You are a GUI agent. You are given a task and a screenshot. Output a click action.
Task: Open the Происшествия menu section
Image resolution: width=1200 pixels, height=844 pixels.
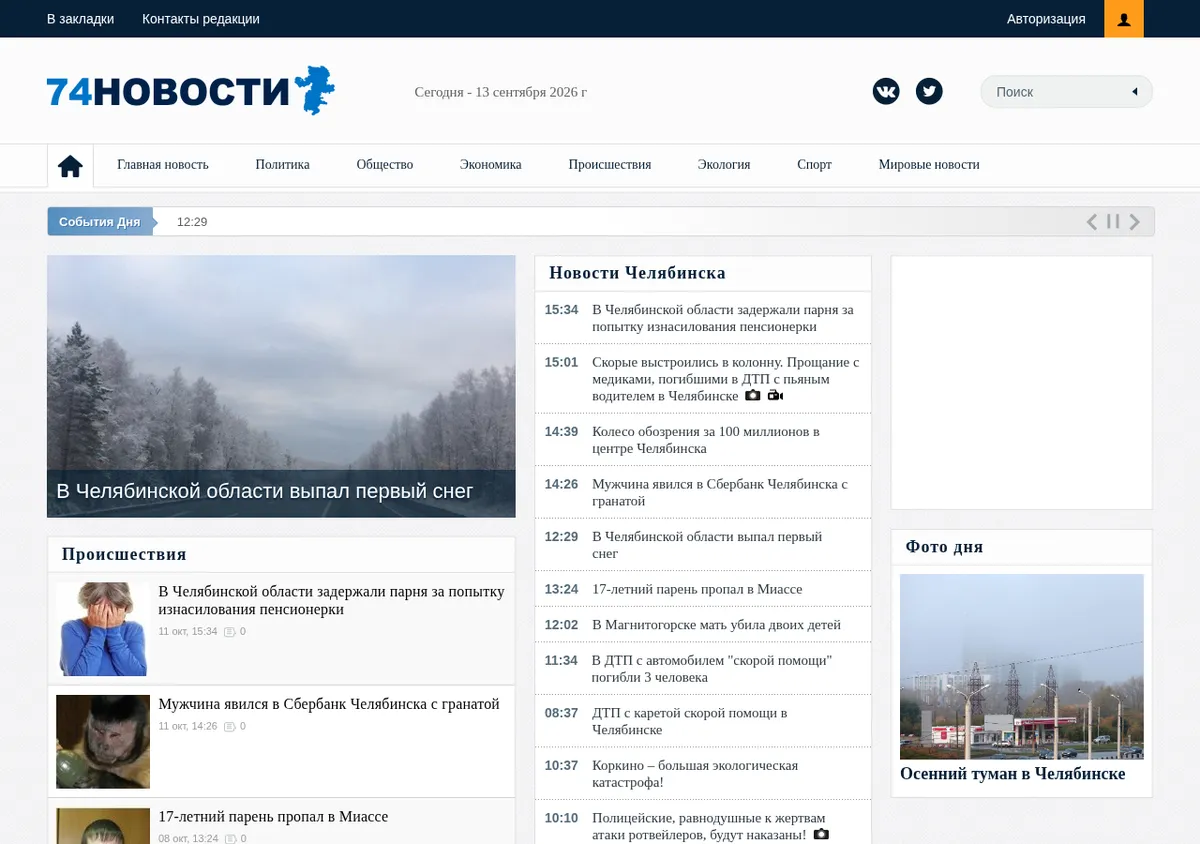[609, 165]
